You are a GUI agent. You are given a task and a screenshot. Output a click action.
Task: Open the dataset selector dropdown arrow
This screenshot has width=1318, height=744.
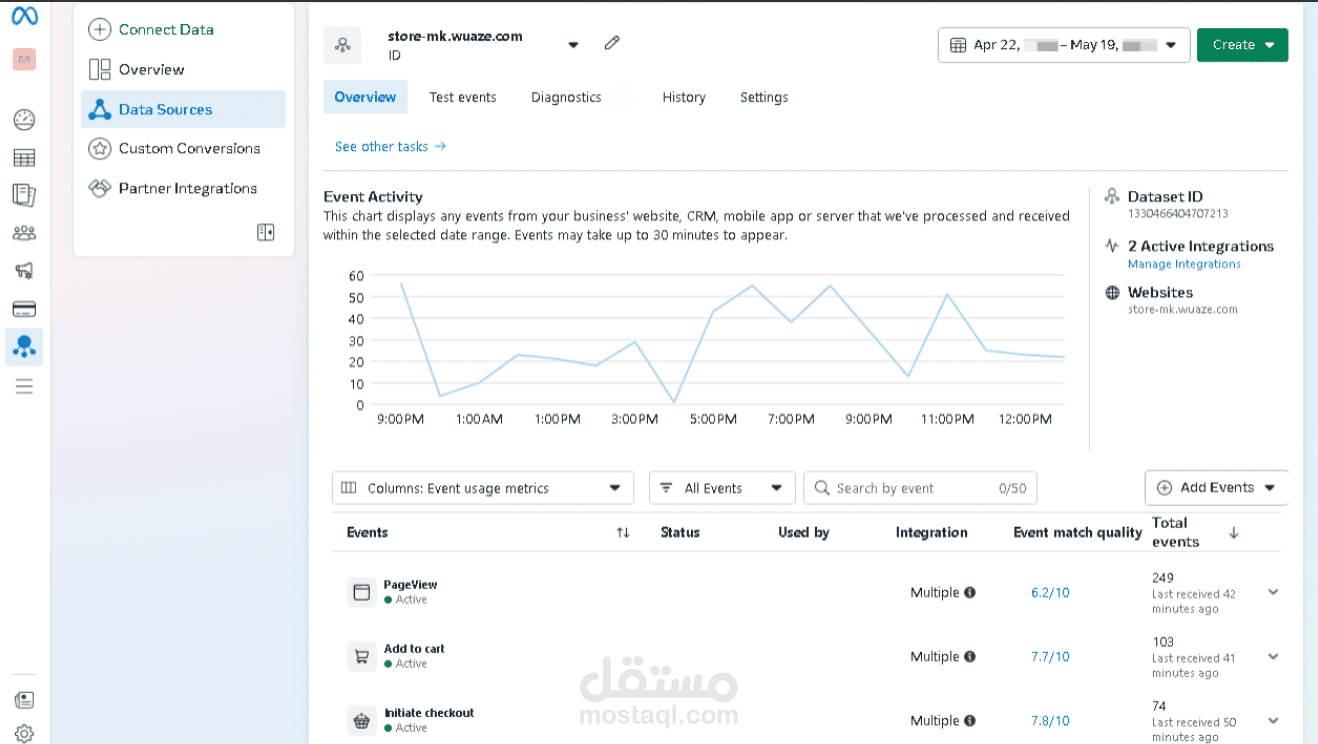pyautogui.click(x=573, y=45)
